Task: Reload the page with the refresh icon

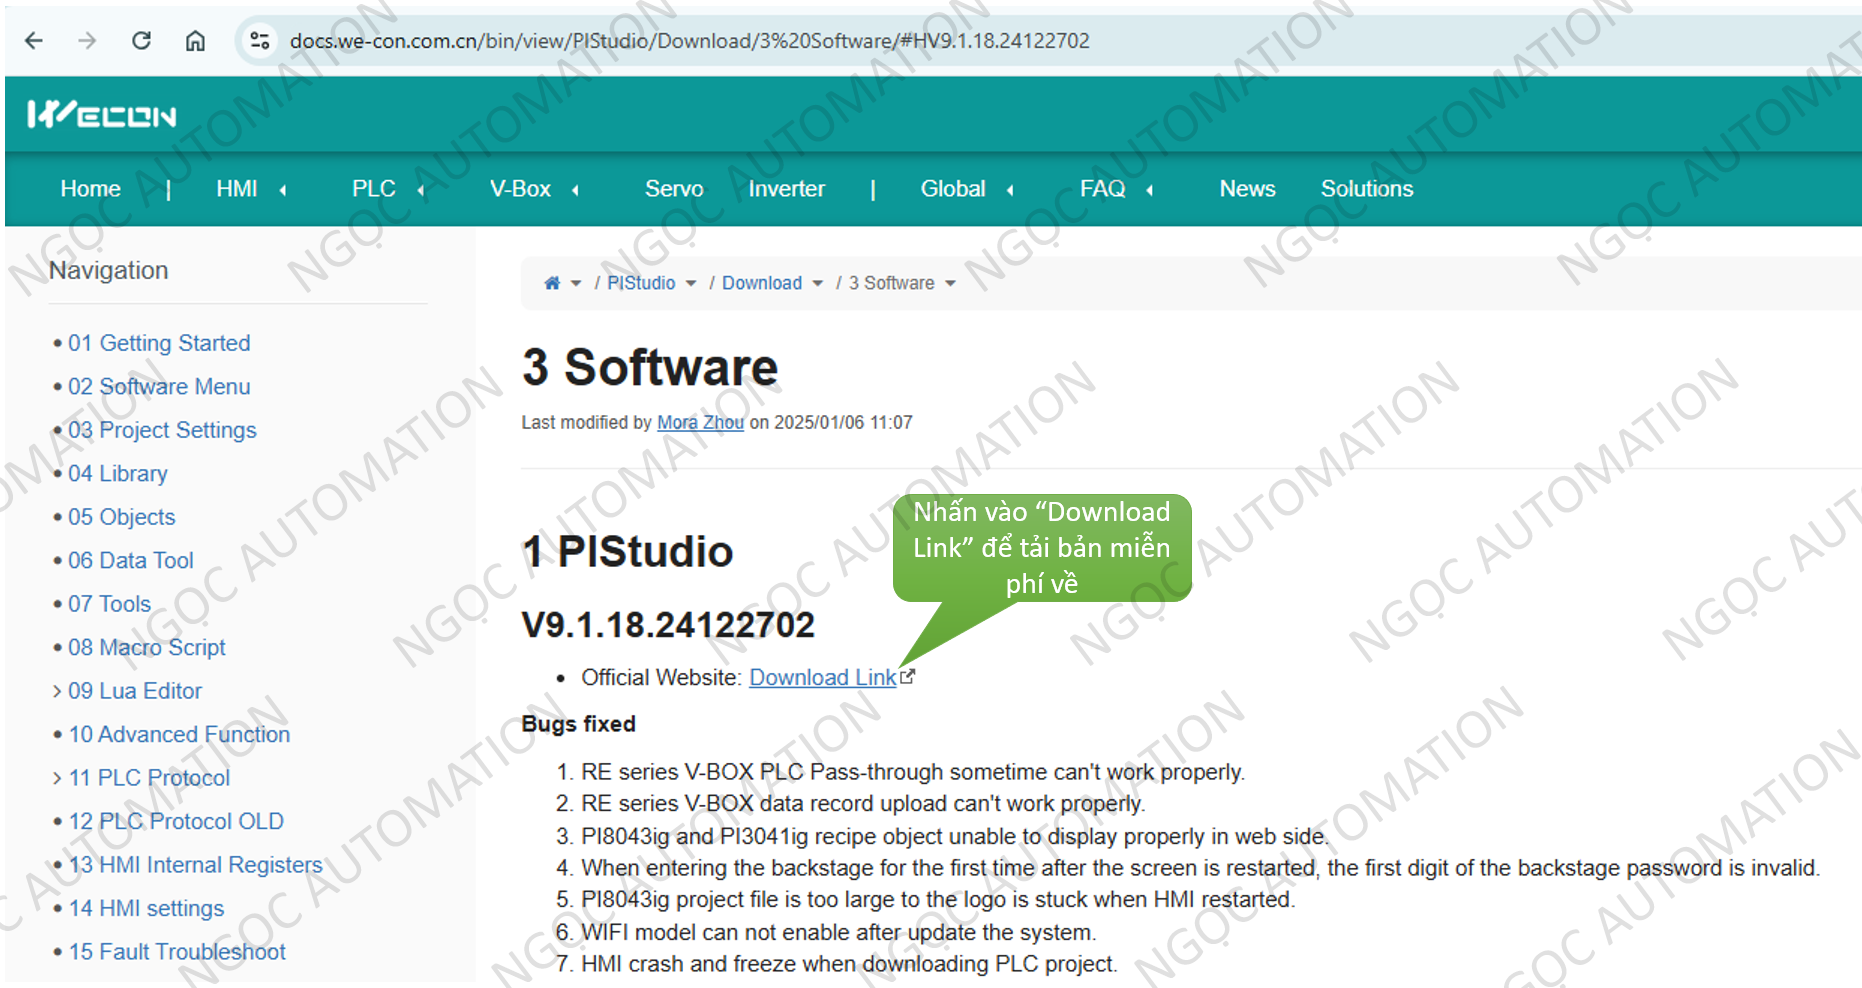Action: click(142, 41)
